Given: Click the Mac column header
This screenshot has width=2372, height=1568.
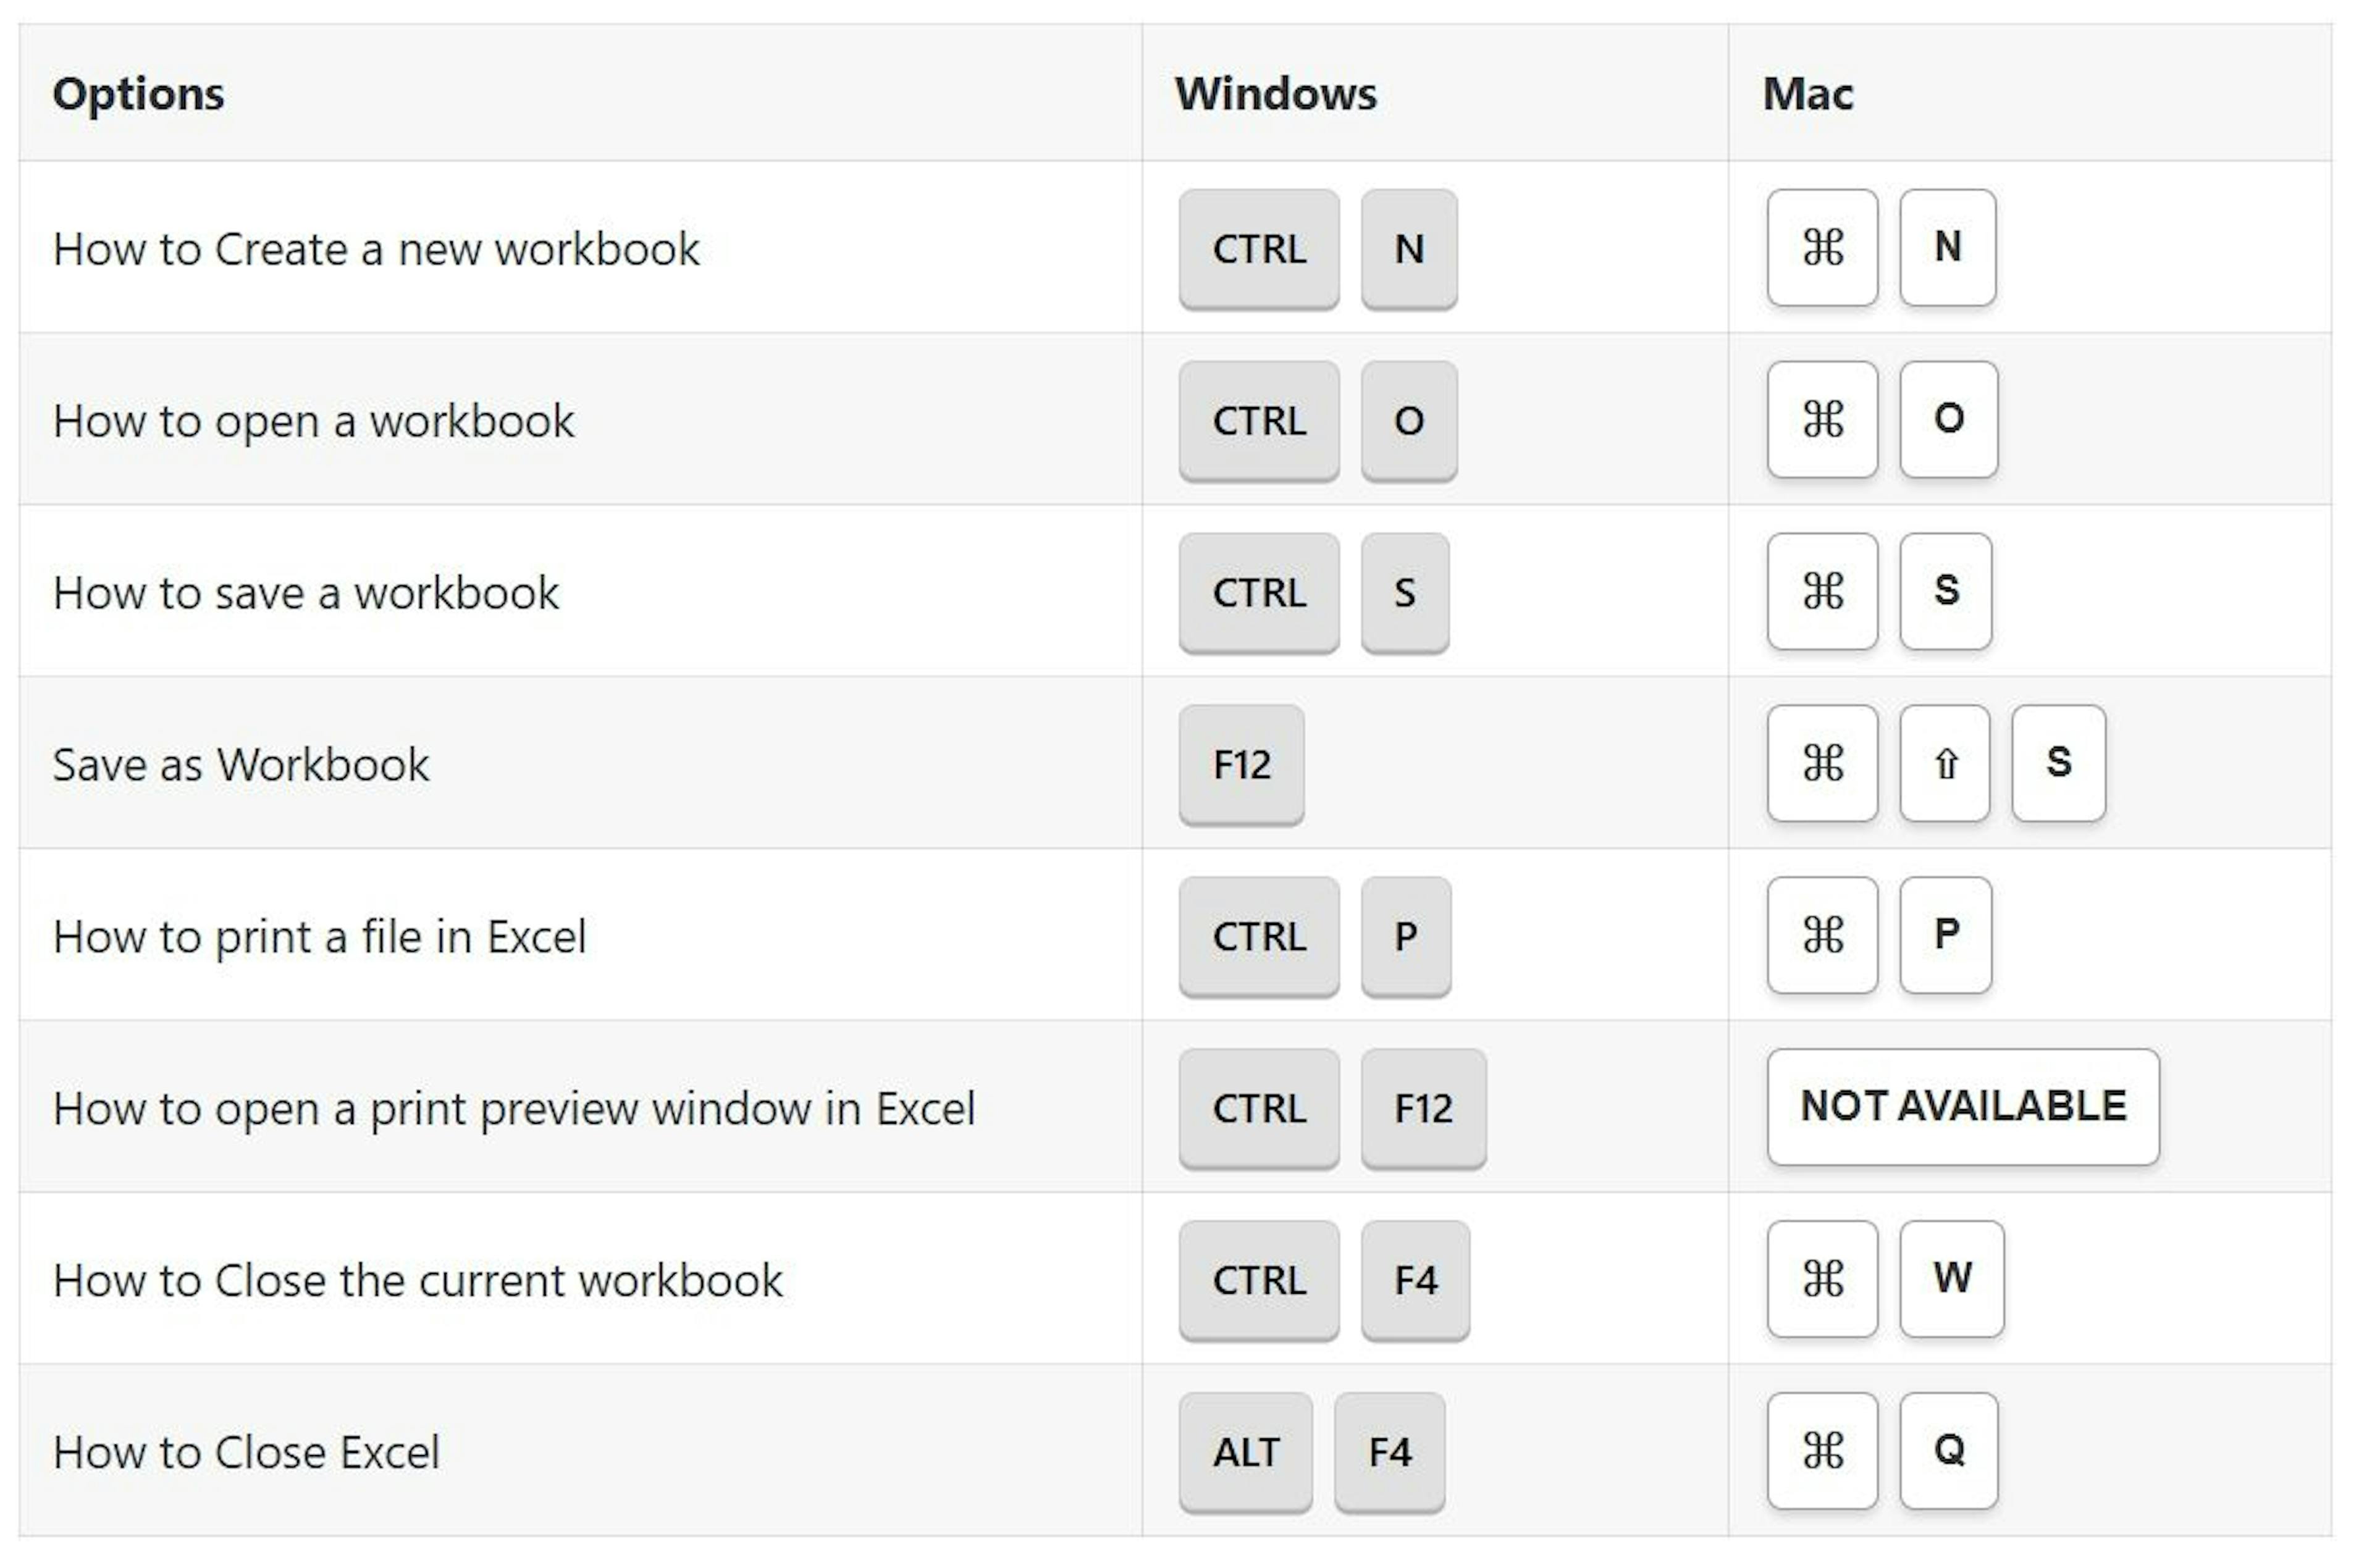Looking at the screenshot, I should (1807, 94).
